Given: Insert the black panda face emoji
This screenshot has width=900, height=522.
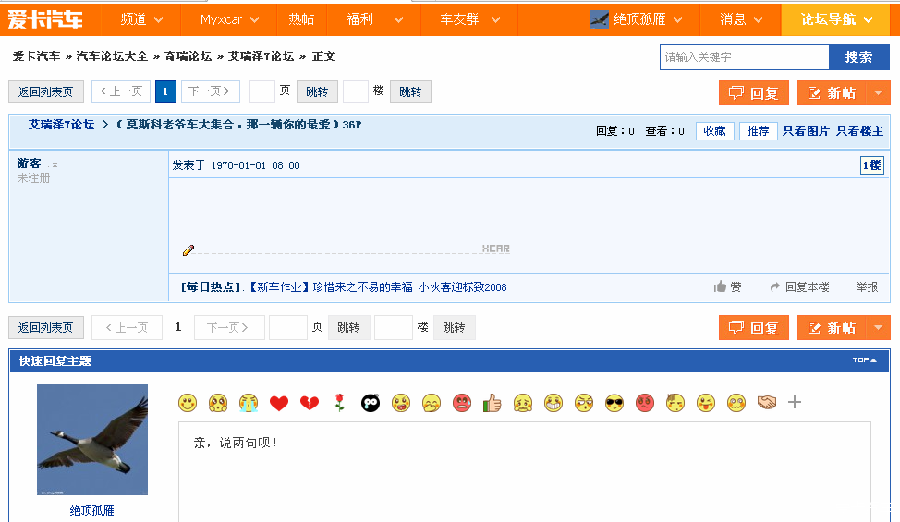Looking at the screenshot, I should (370, 403).
